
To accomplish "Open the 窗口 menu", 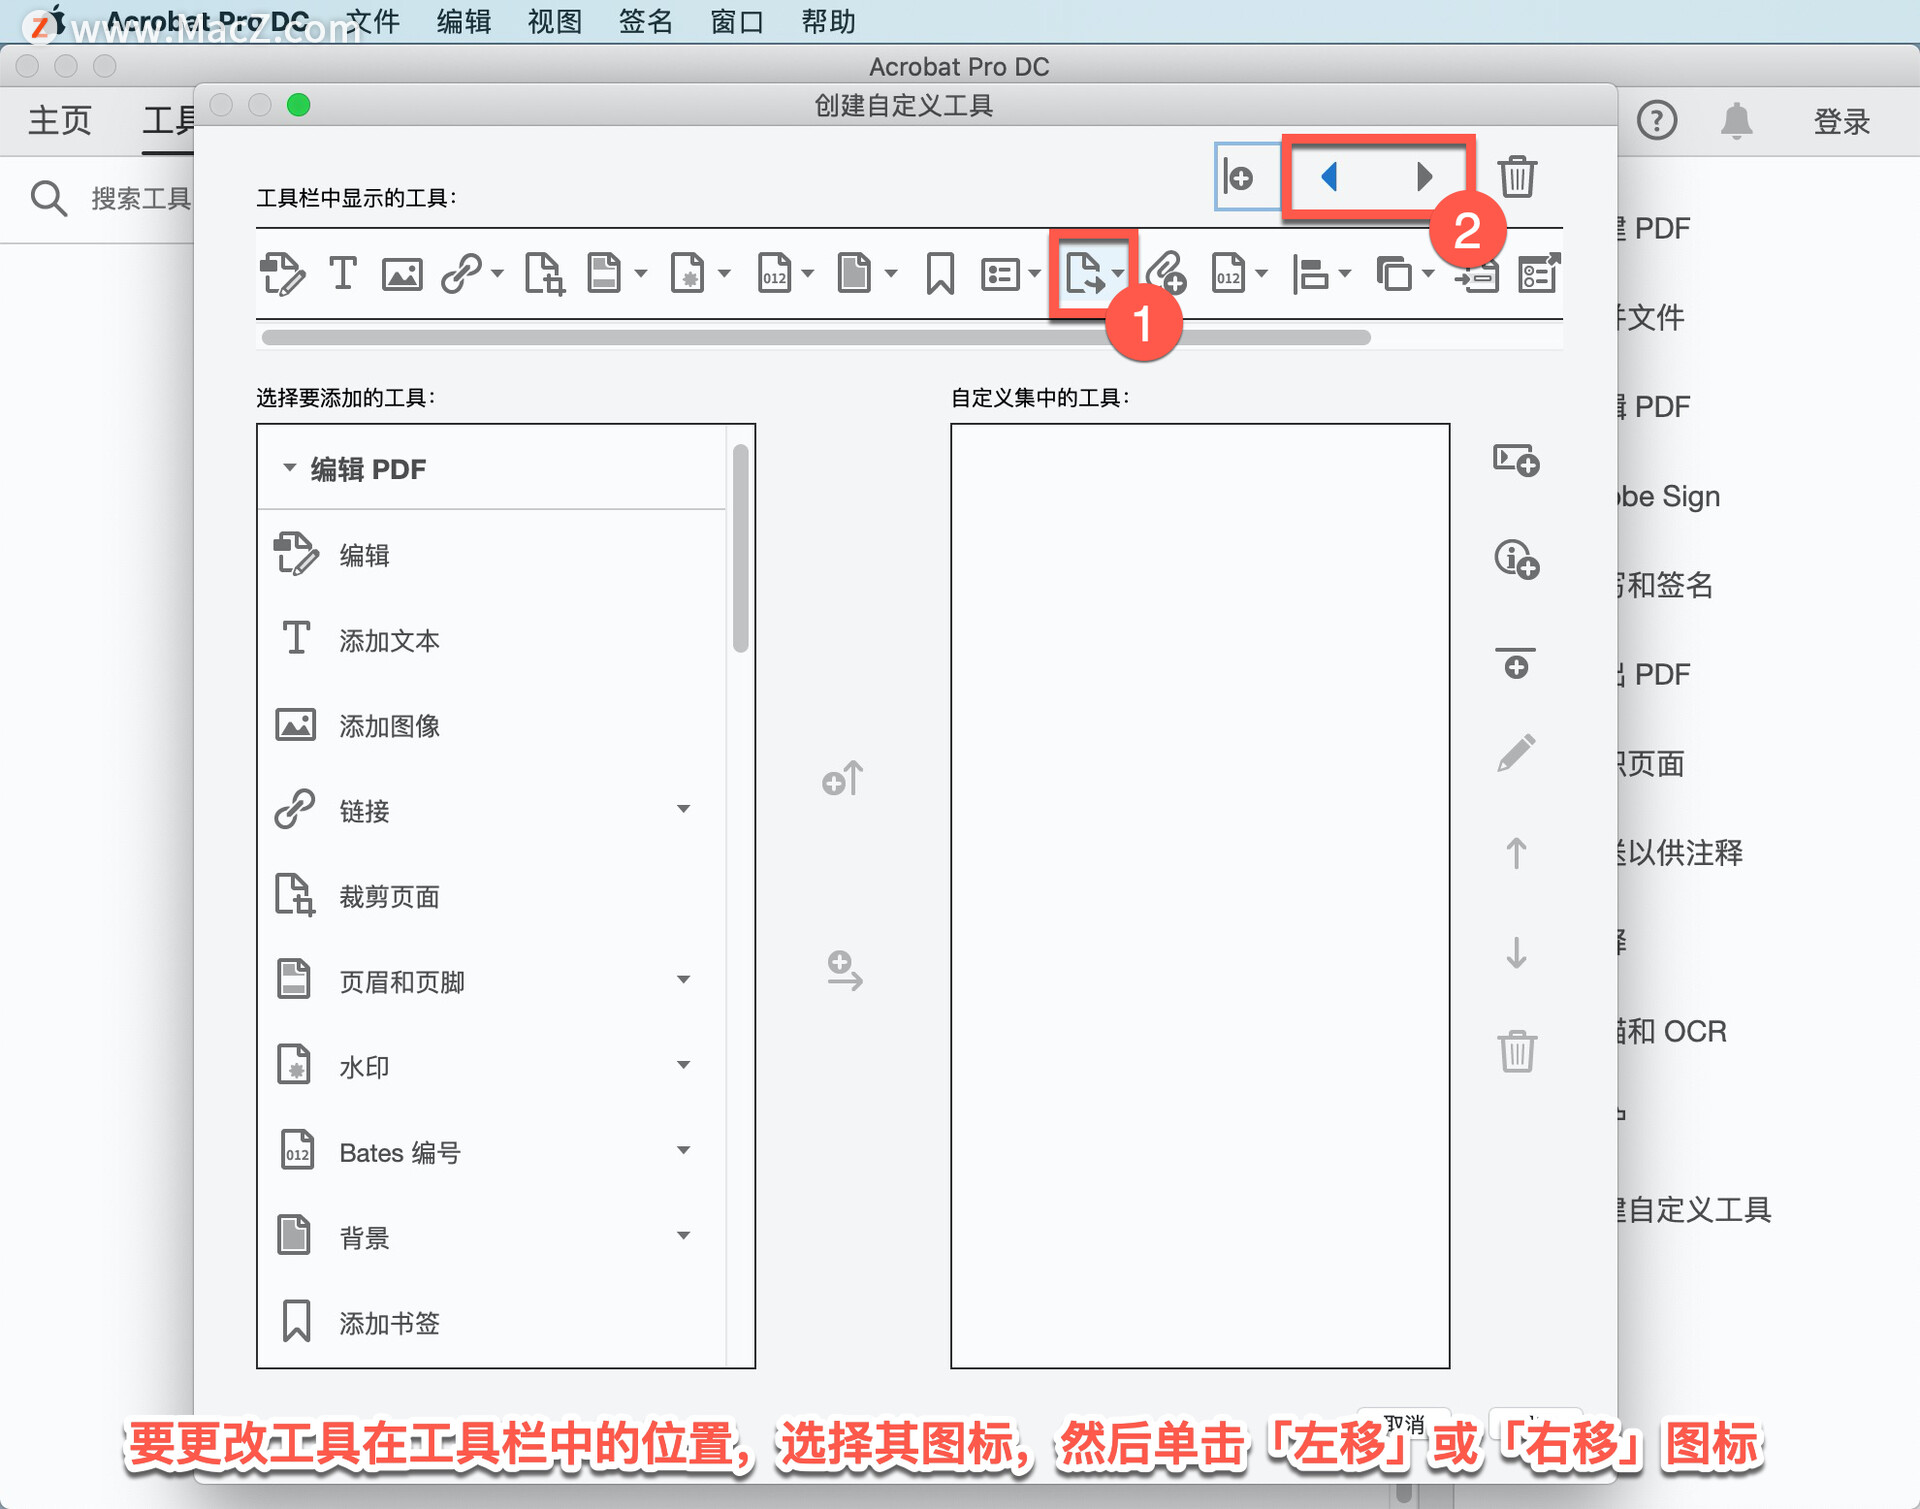I will pos(736,21).
